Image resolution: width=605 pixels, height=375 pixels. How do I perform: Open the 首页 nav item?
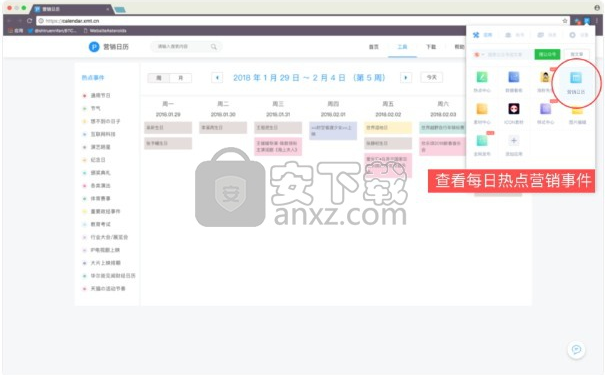(x=373, y=47)
